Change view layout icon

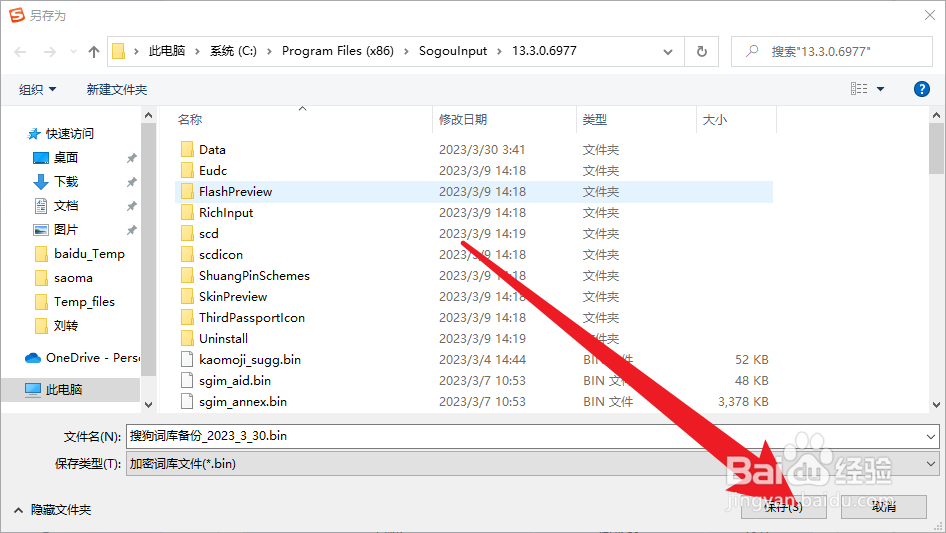point(859,89)
